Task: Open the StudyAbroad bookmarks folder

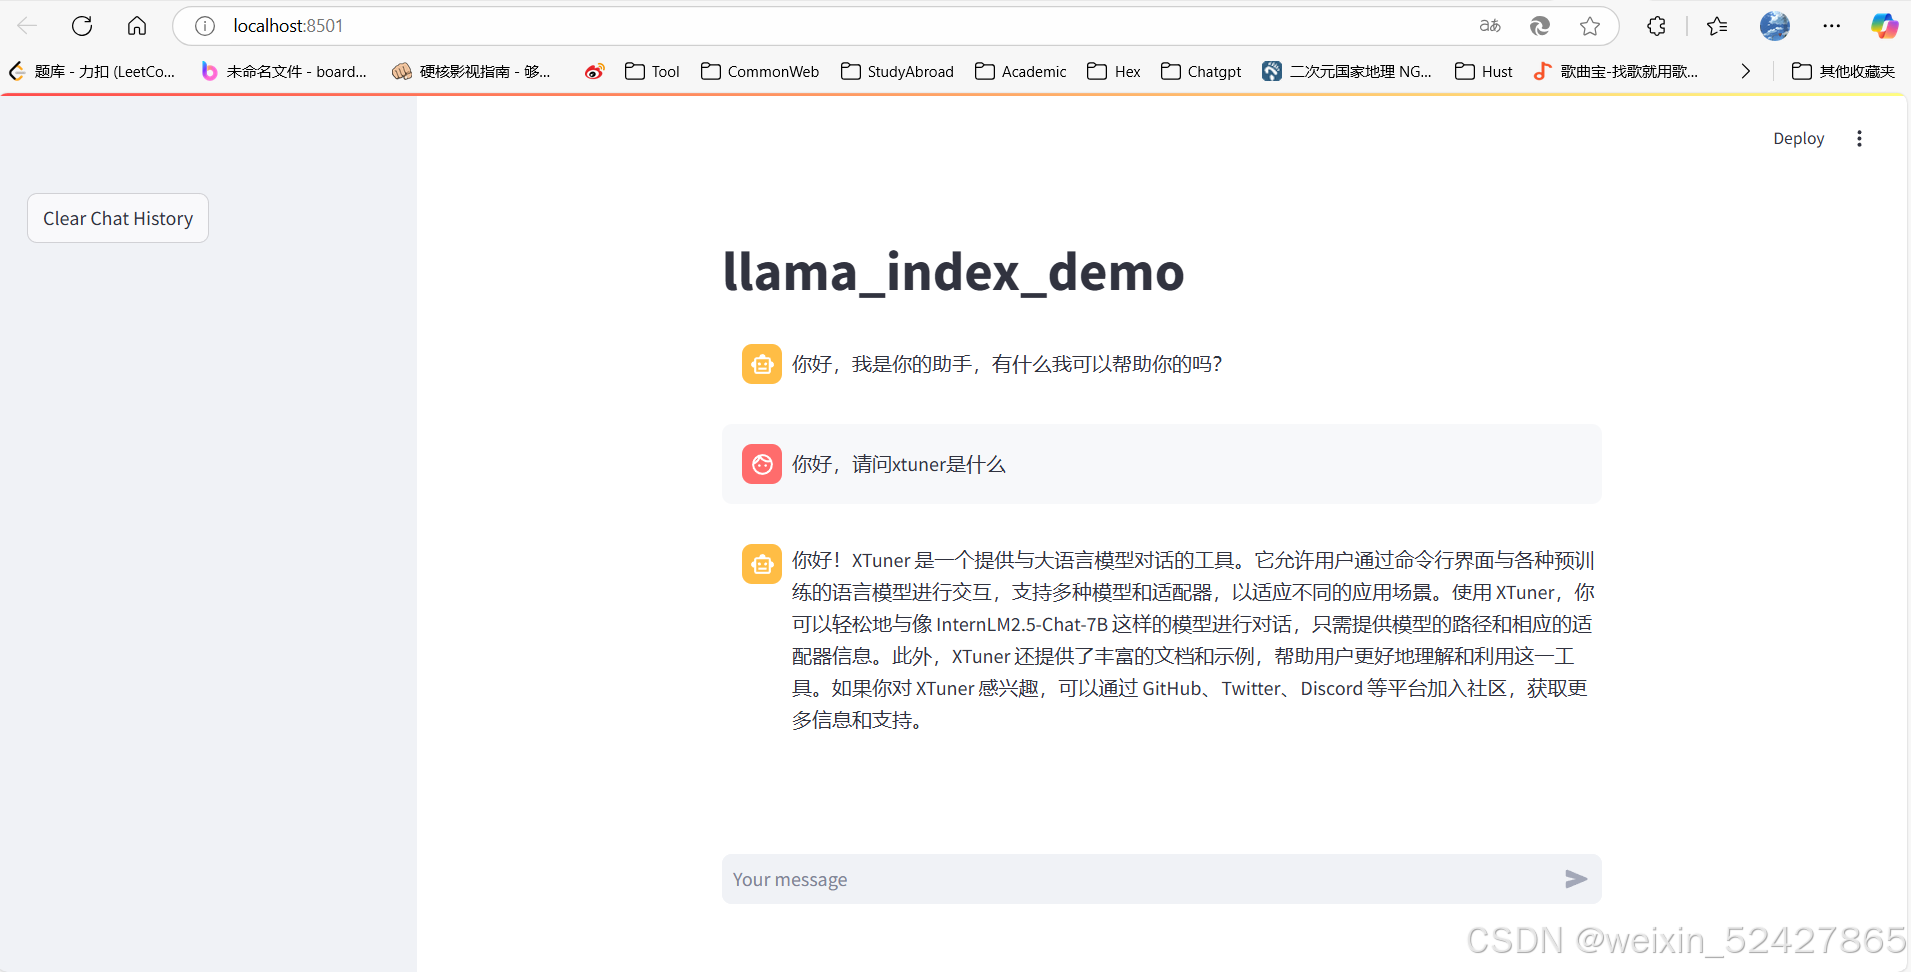Action: tap(897, 71)
